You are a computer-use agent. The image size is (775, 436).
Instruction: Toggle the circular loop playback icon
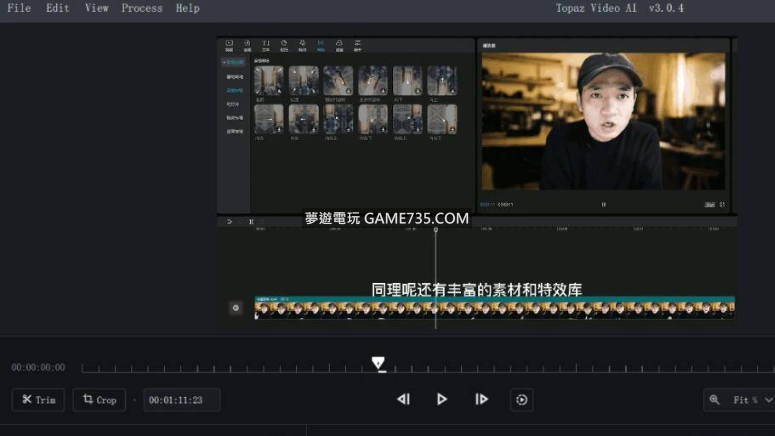(521, 400)
